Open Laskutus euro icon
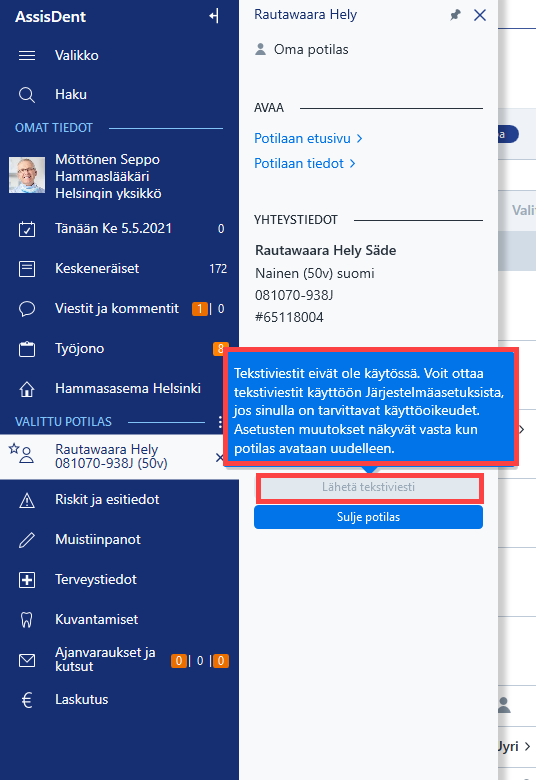536x780 pixels. [x=27, y=700]
